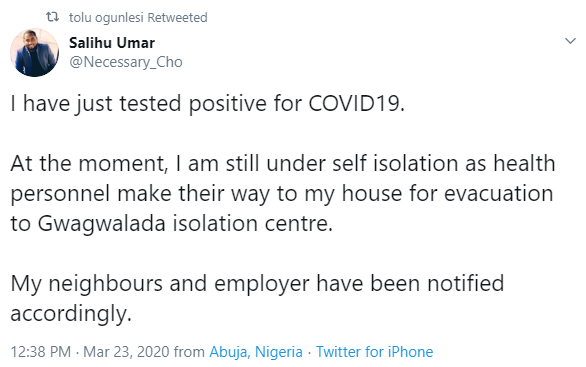Viewport: 586px width, 367px height.
Task: Click the Twitter for iPhone source link
Action: (x=374, y=352)
